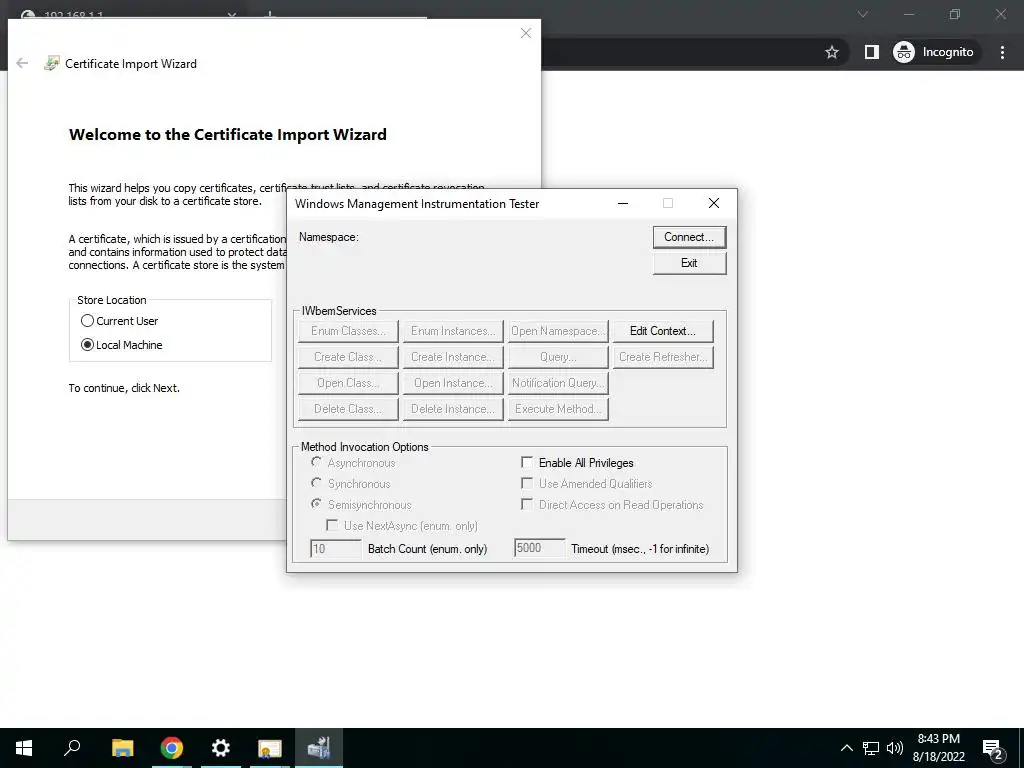Open Chrome tab search chevron
The width and height of the screenshot is (1024, 768).
click(863, 14)
